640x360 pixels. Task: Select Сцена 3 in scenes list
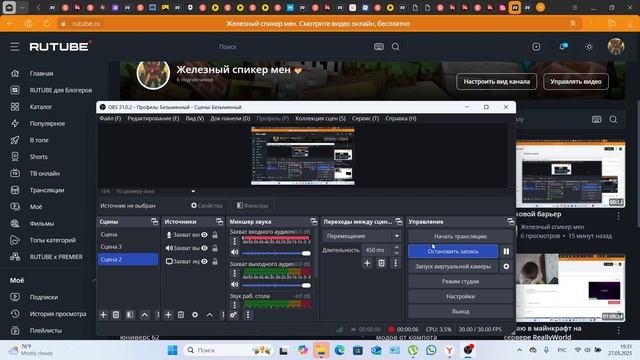(x=128, y=247)
